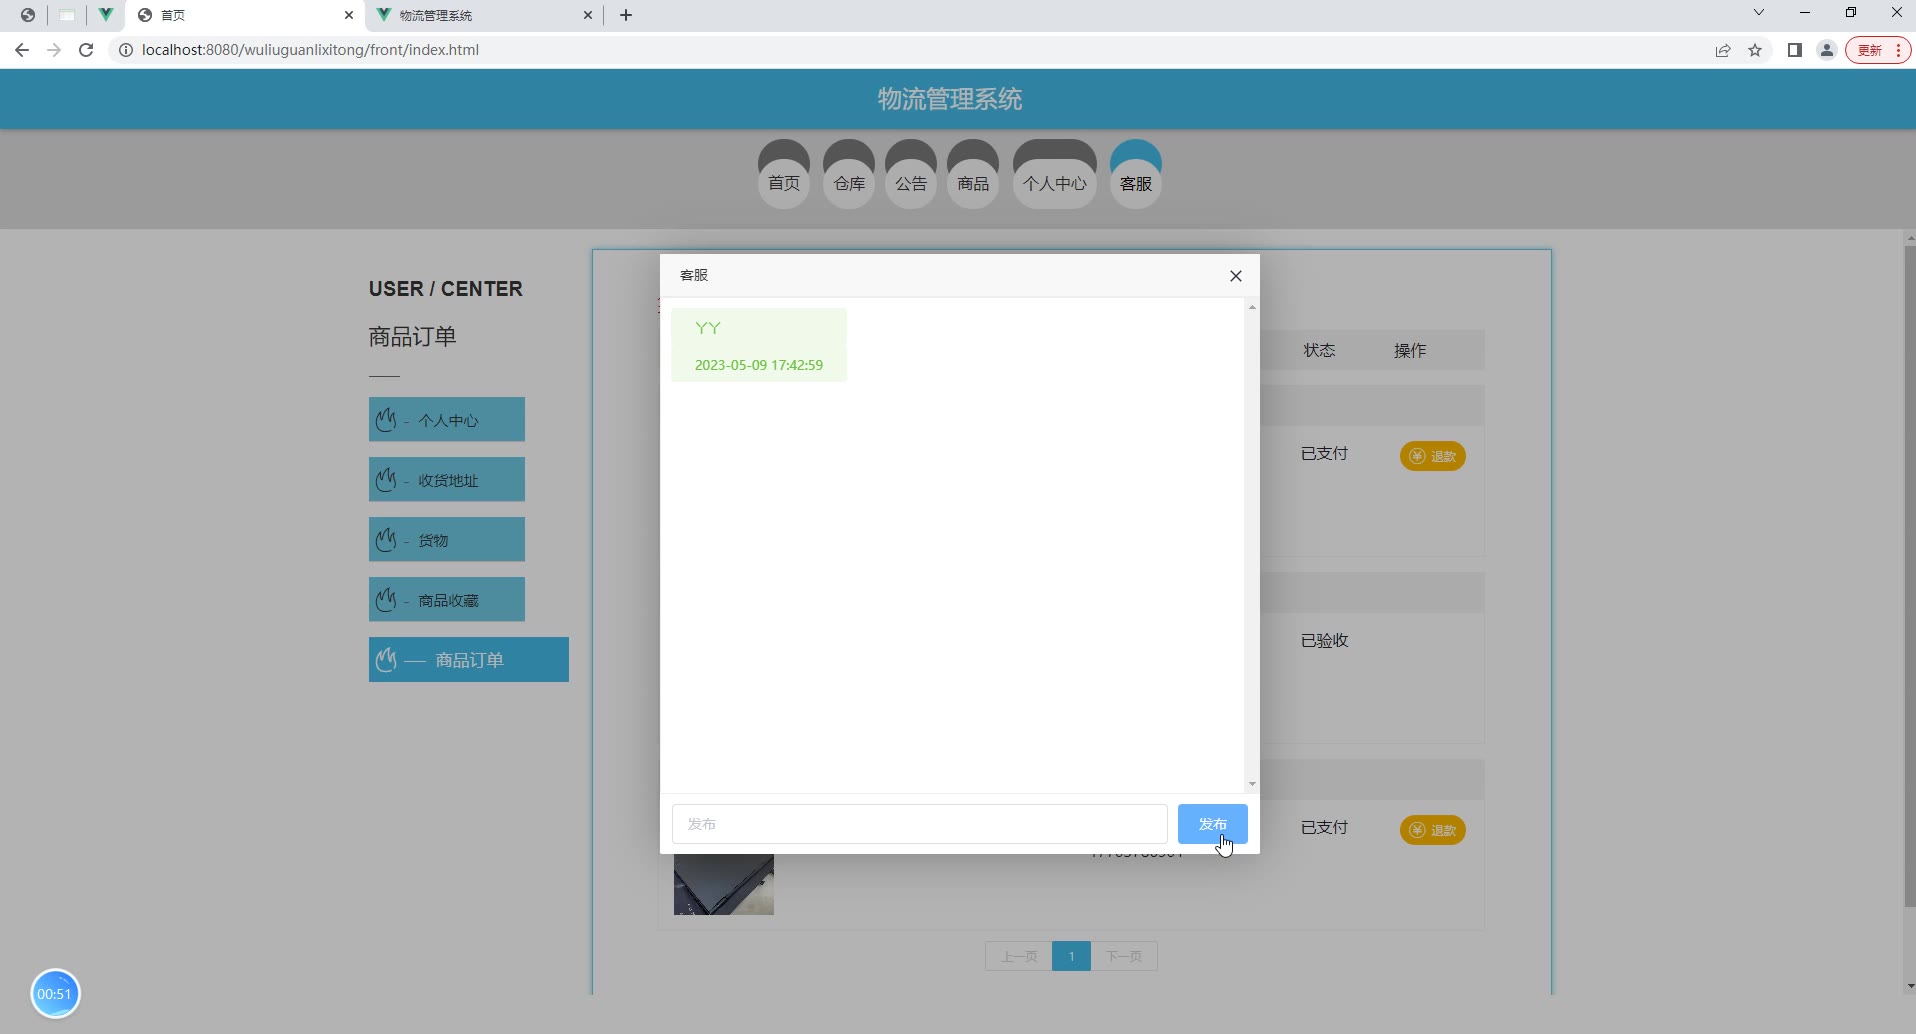Click the 操作 column header
This screenshot has width=1916, height=1034.
[x=1410, y=350]
